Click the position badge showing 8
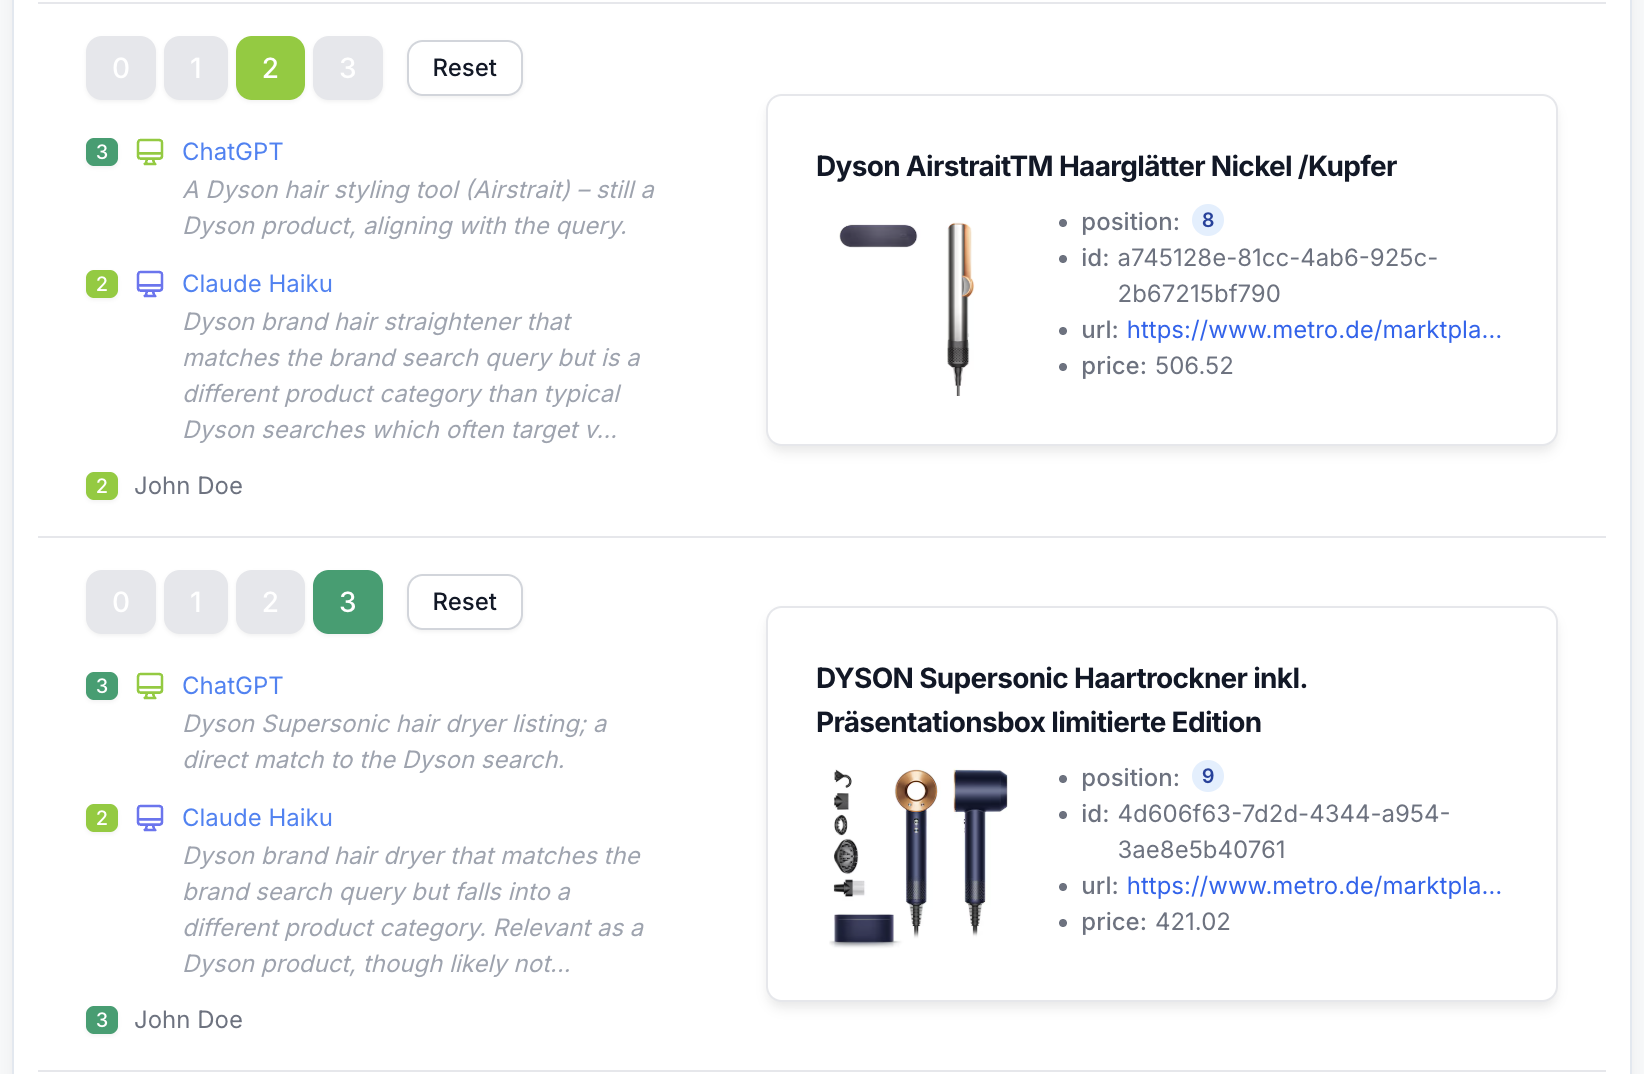This screenshot has width=1644, height=1074. [1207, 220]
